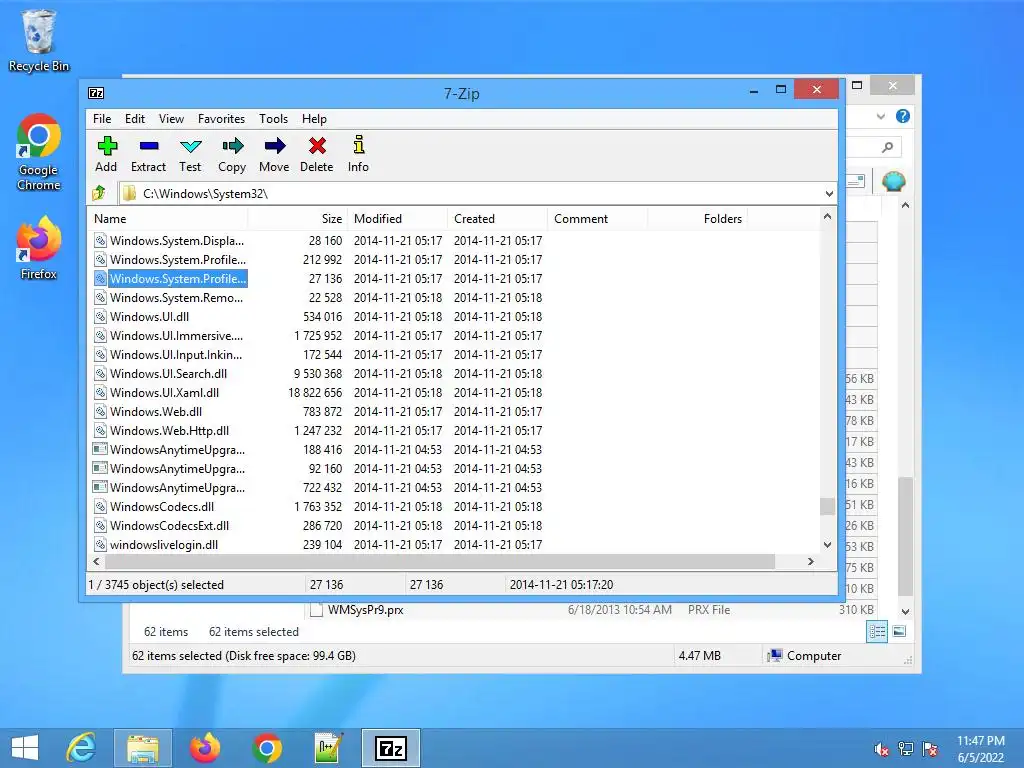The height and width of the screenshot is (768, 1024).
Task: Click the scroll down arrow in file list
Action: click(827, 545)
